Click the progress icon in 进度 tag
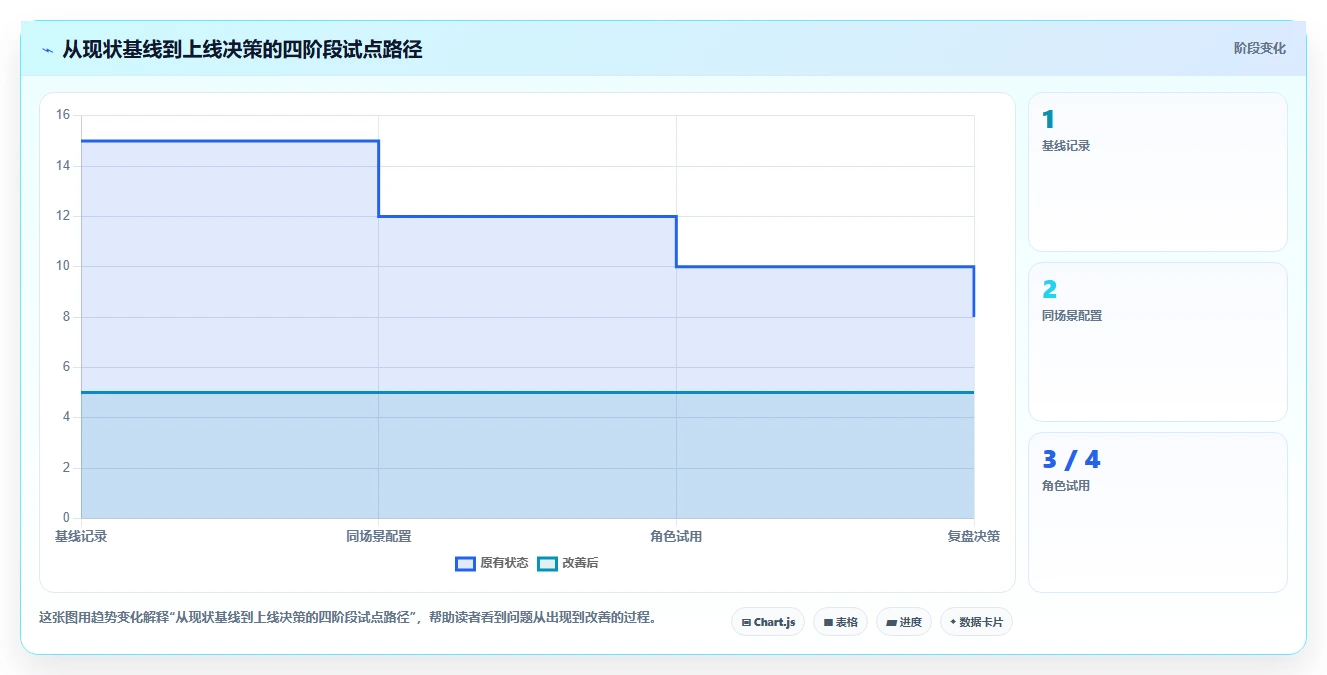This screenshot has height=675, width=1327. 891,622
